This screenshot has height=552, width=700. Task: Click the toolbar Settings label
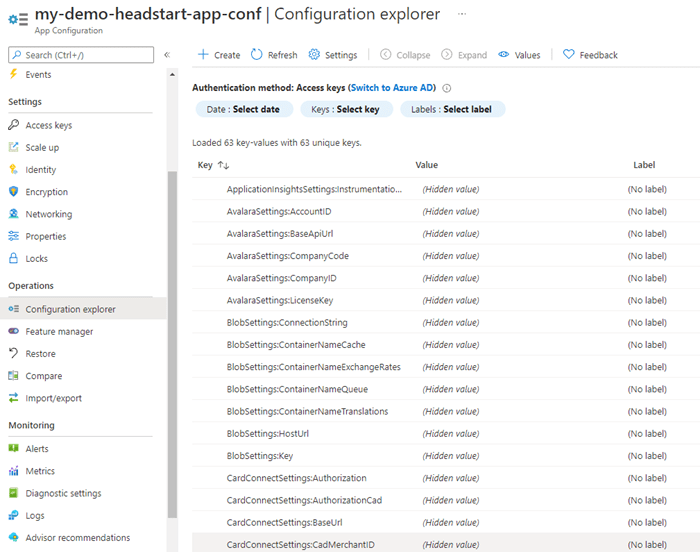(x=341, y=55)
